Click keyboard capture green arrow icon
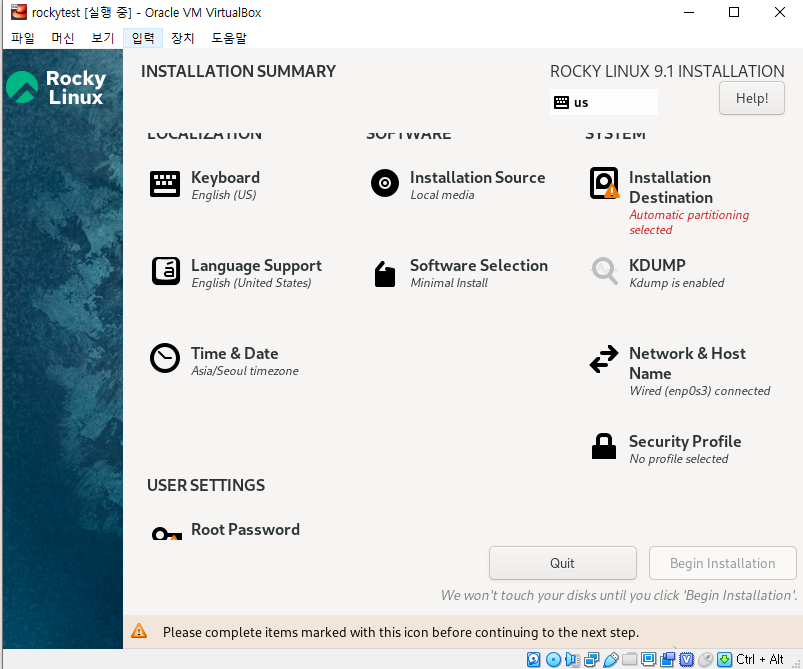This screenshot has height=669, width=803. [724, 659]
